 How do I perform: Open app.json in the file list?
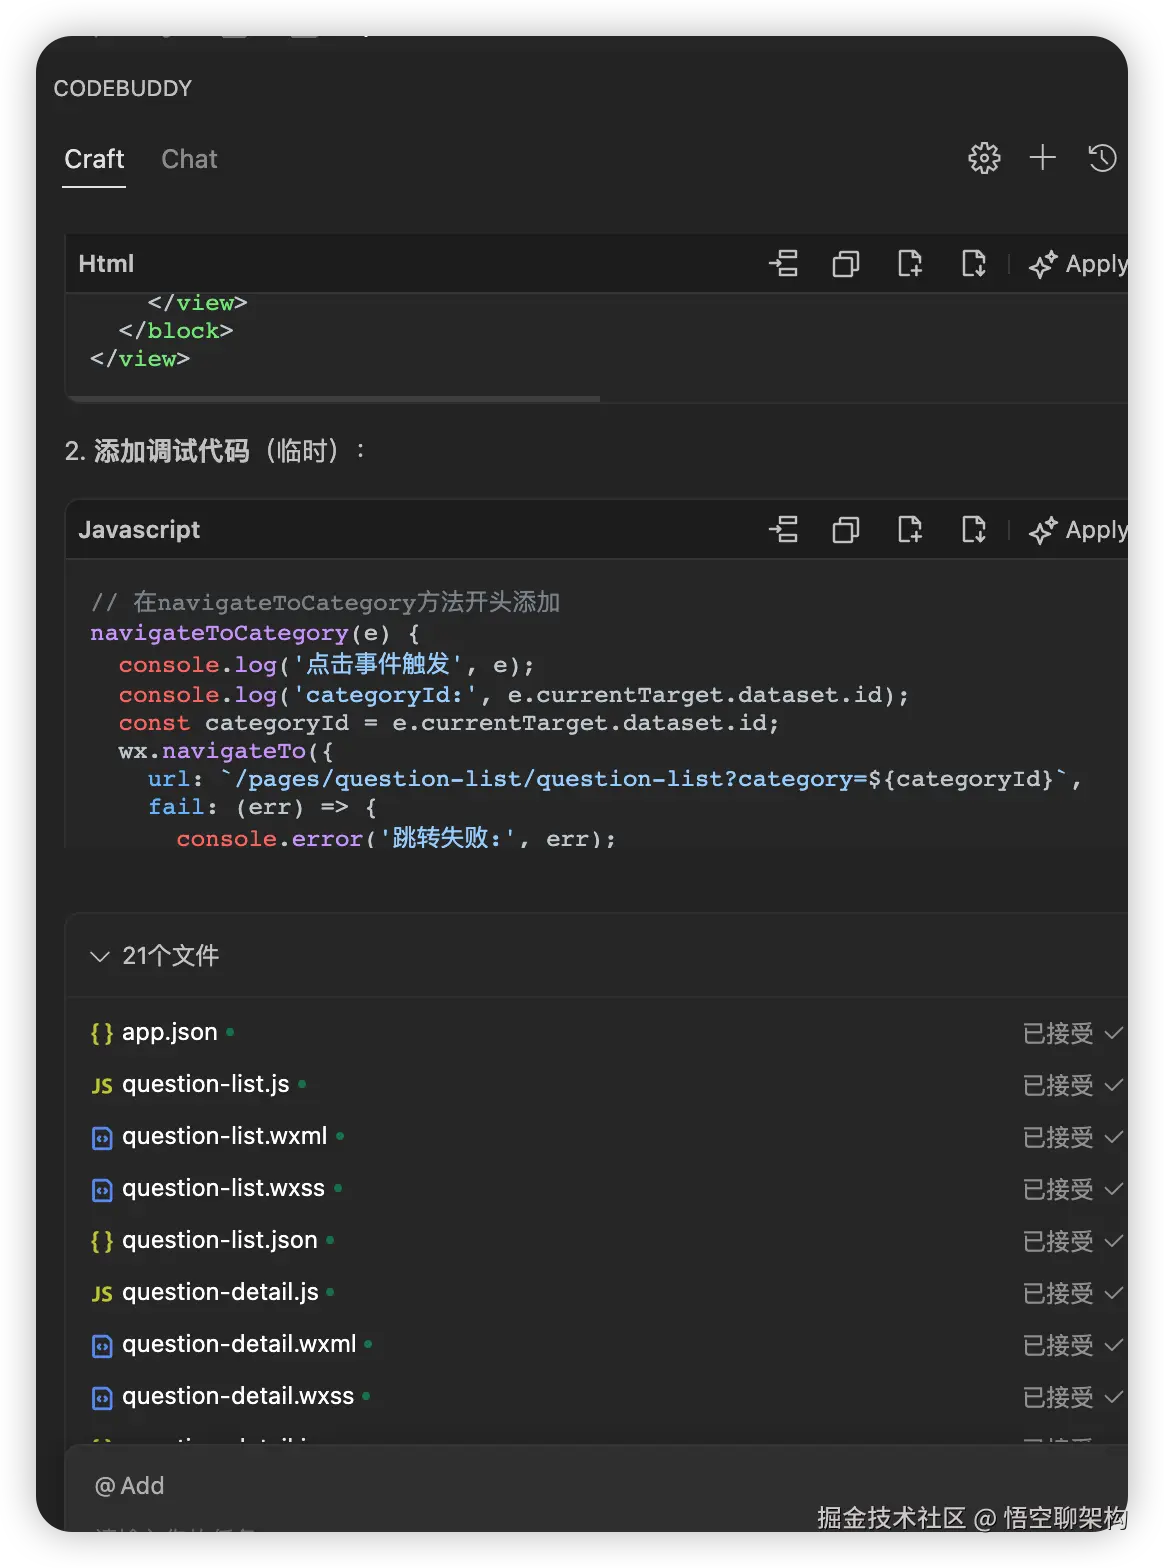pos(169,1032)
